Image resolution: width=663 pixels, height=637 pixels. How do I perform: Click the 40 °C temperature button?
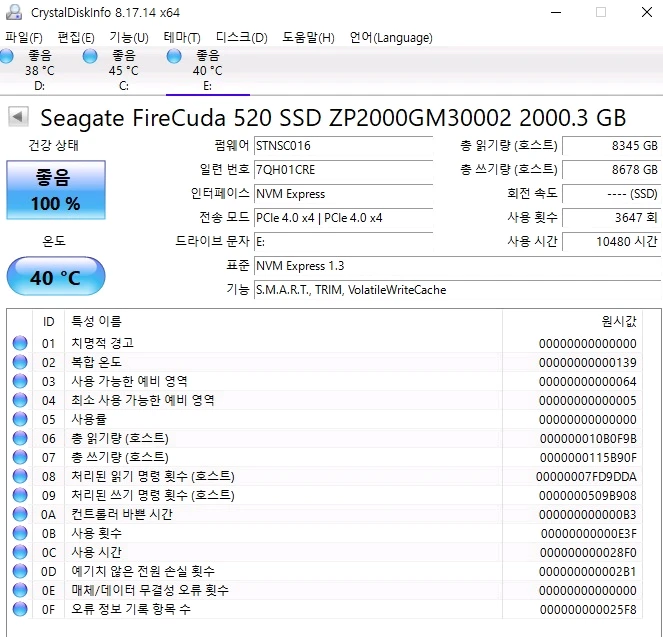[x=56, y=276]
